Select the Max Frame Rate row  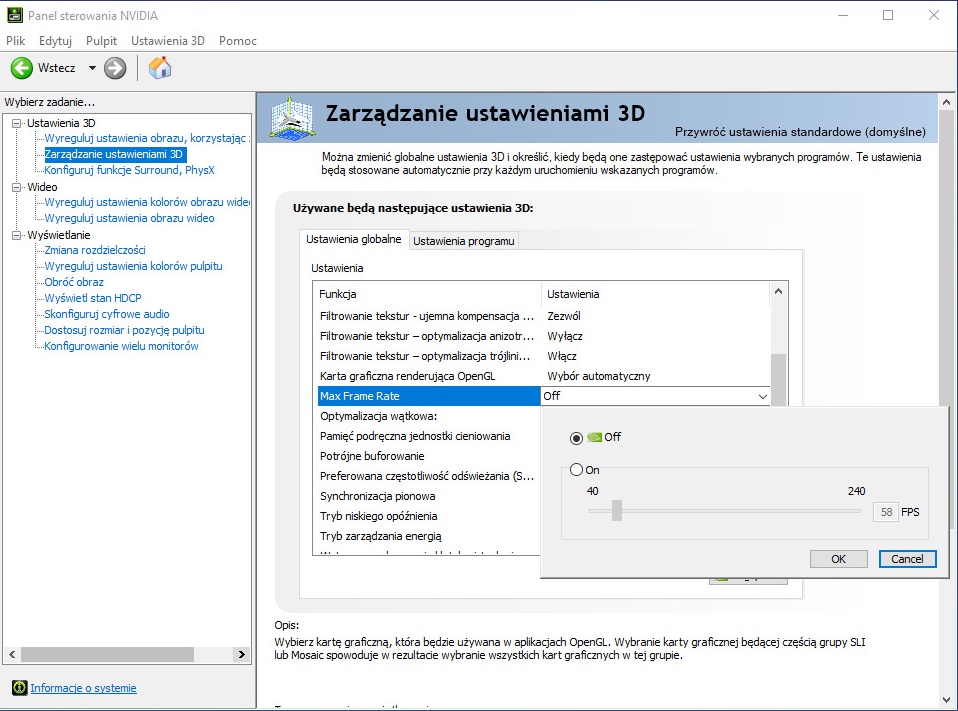(429, 396)
